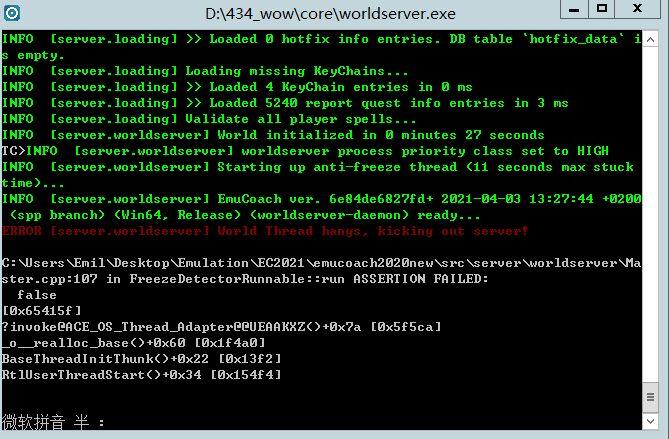669x439 pixels.
Task: Click the scrollbar up arrow
Action: [650, 40]
